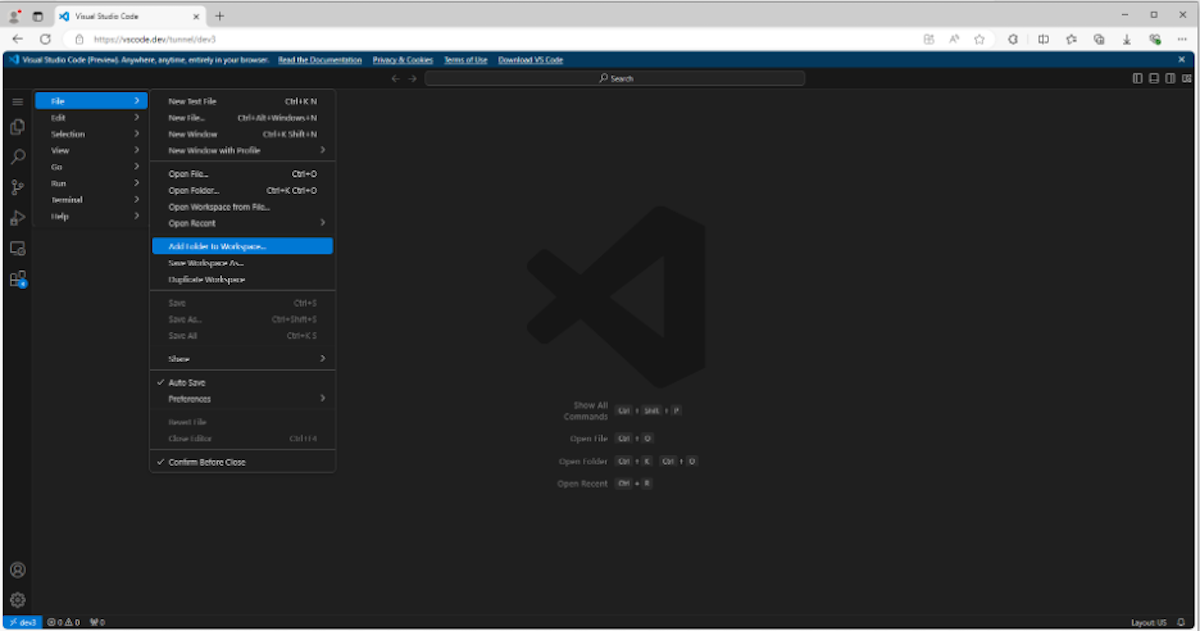Close the blue VS Code preview banner
Viewport: 1200px width, 631px height.
(1181, 60)
